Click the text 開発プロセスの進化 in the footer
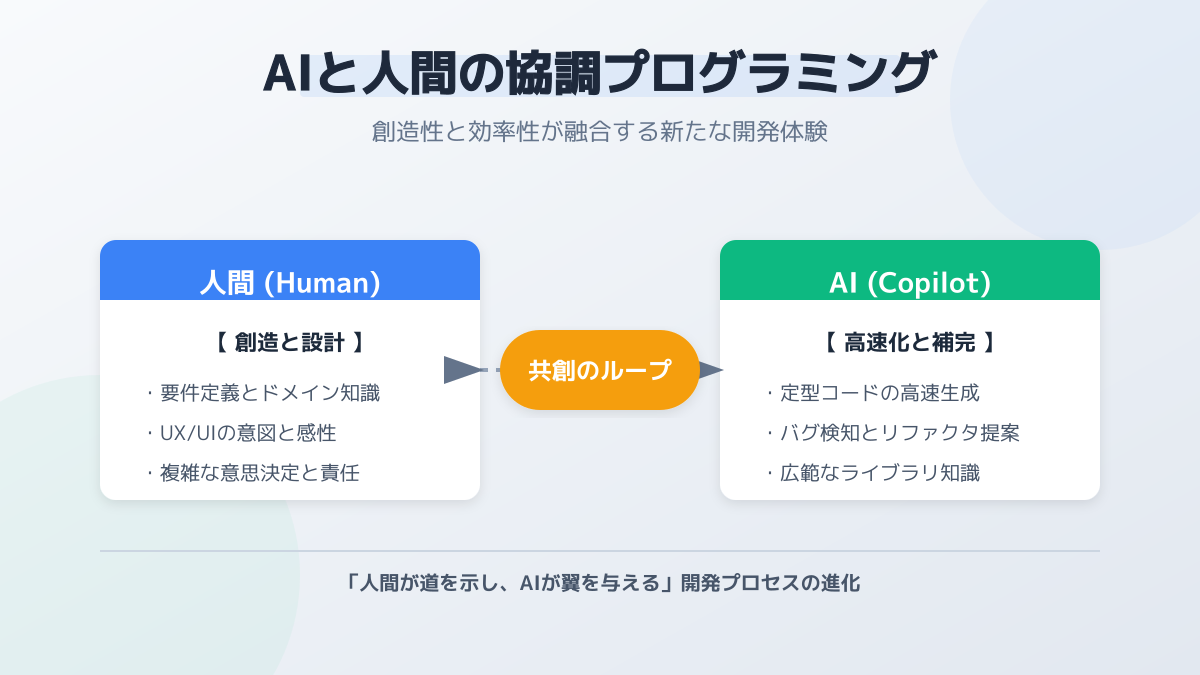This screenshot has width=1200, height=675. coord(770,583)
